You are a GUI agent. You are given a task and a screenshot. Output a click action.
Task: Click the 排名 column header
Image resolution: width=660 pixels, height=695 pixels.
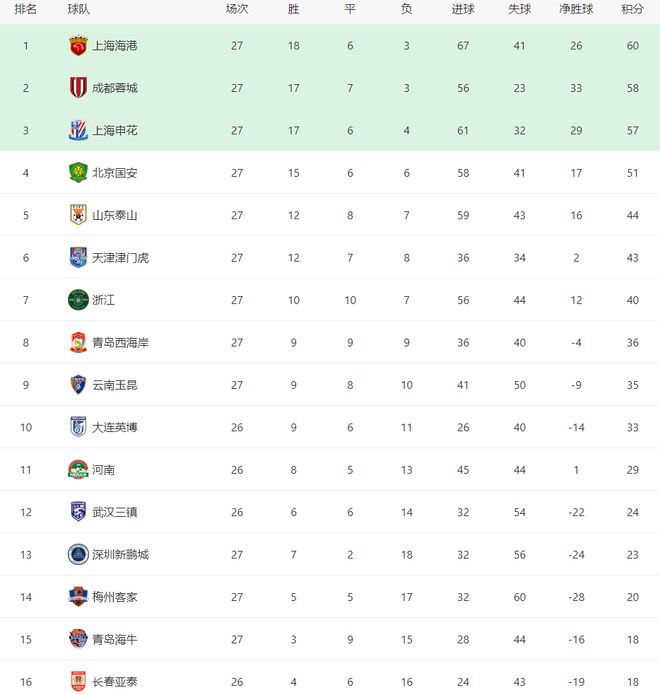point(26,9)
